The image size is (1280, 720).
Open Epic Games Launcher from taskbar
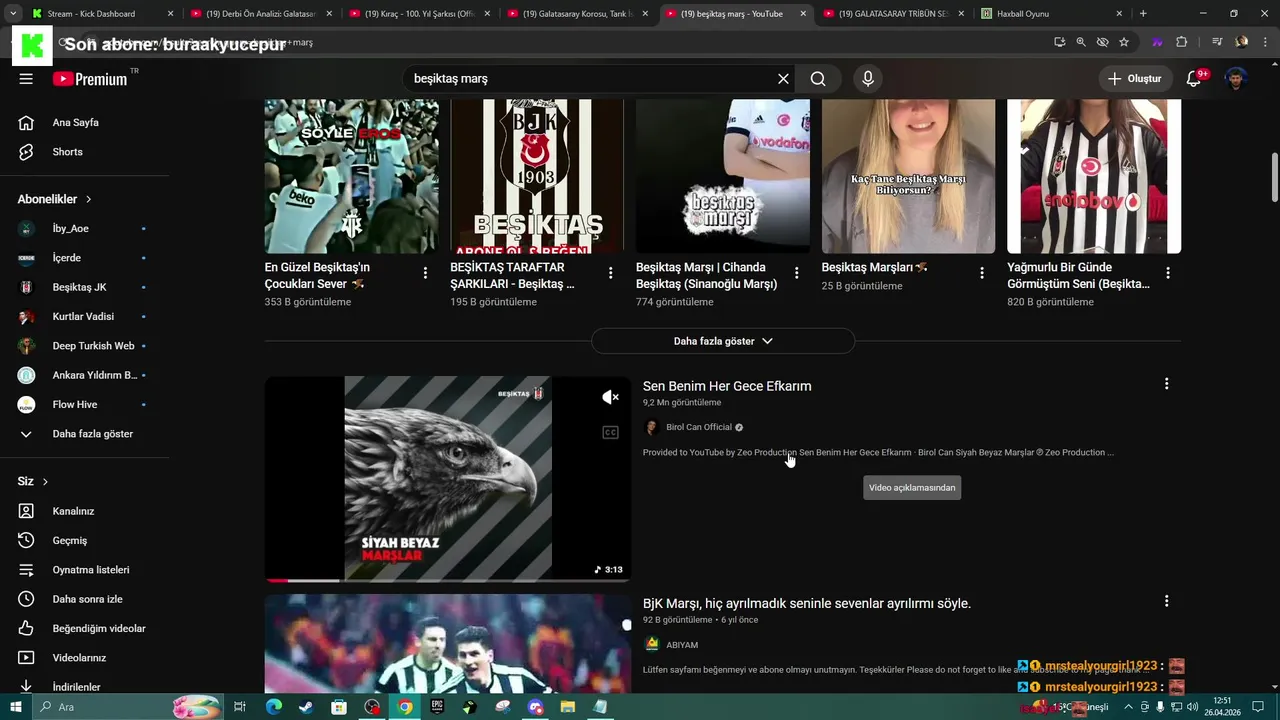[437, 707]
